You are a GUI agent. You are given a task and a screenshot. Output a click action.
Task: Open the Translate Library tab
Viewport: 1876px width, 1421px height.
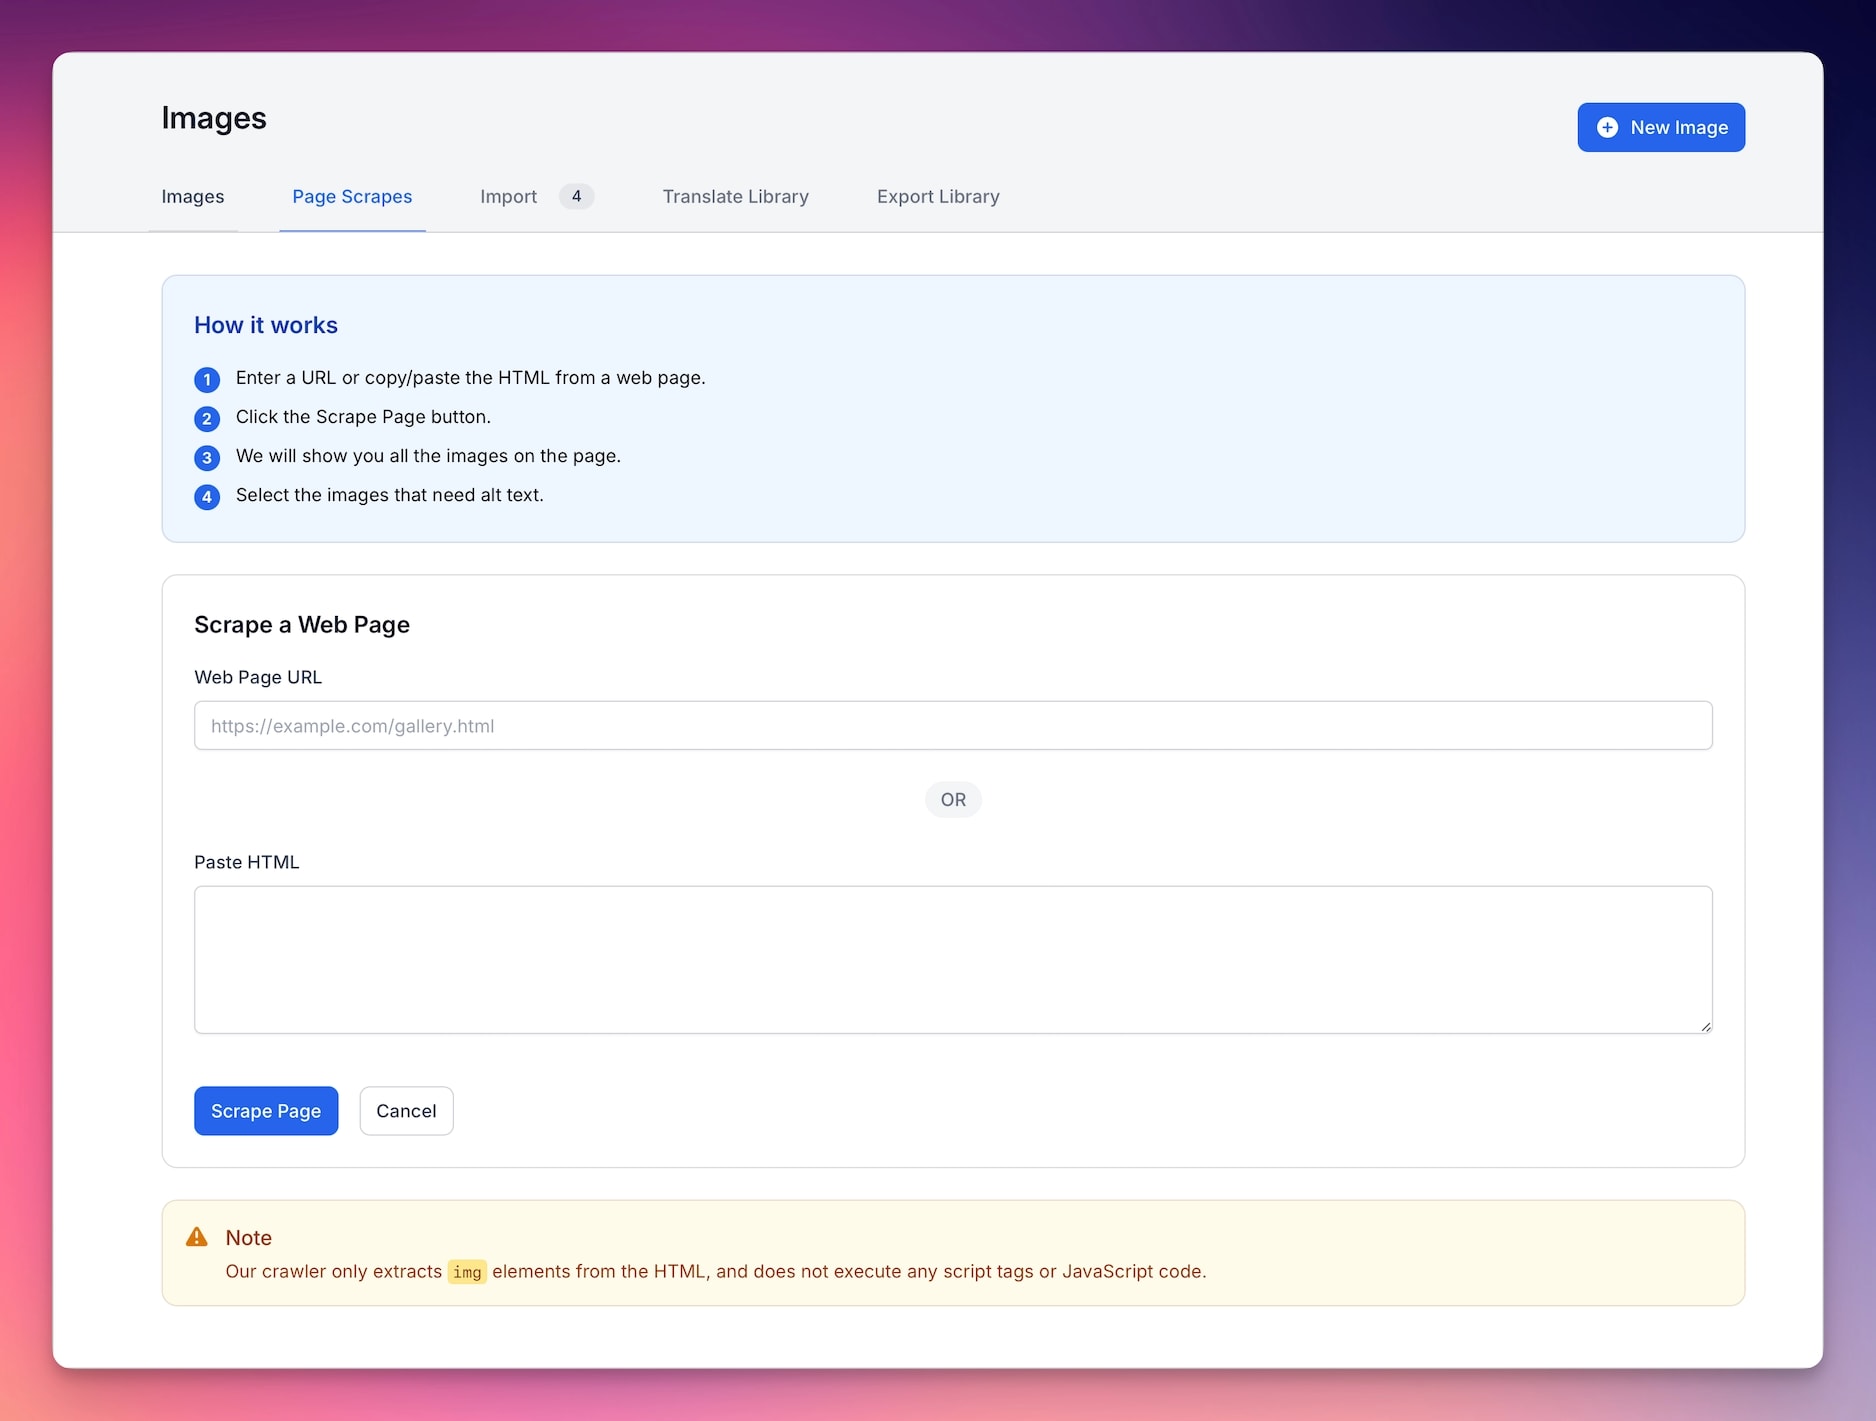tap(735, 197)
